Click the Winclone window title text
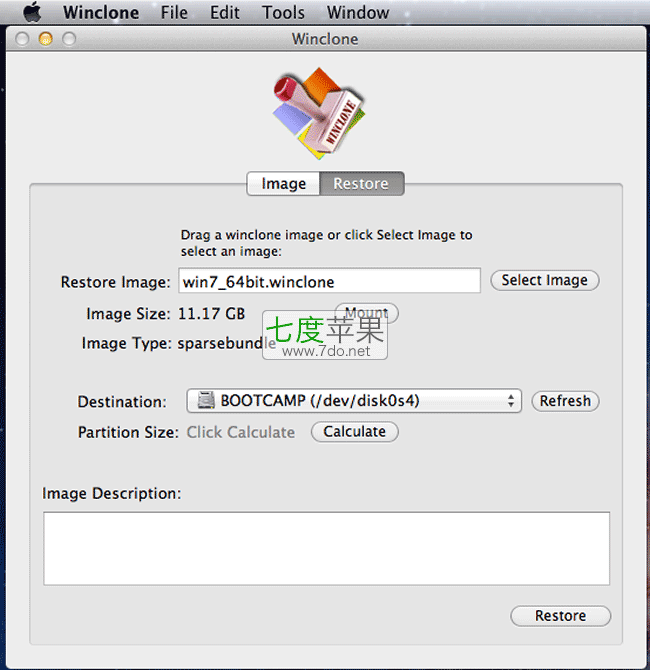Image resolution: width=650 pixels, height=670 pixels. [x=325, y=39]
